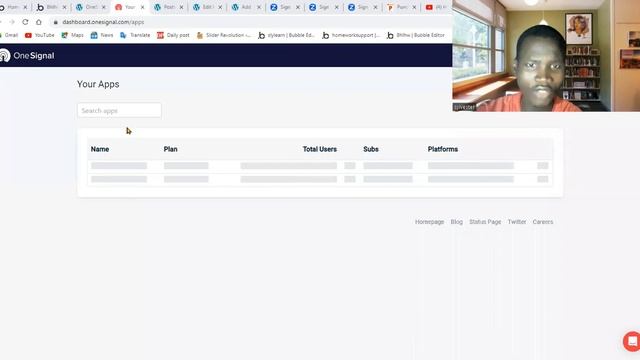Open the Twitter footer link
The height and width of the screenshot is (360, 640).
[x=517, y=222]
